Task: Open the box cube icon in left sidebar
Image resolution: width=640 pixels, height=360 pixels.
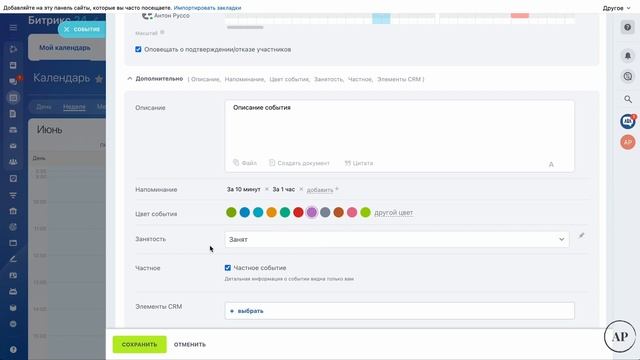Action: pyautogui.click(x=13, y=308)
